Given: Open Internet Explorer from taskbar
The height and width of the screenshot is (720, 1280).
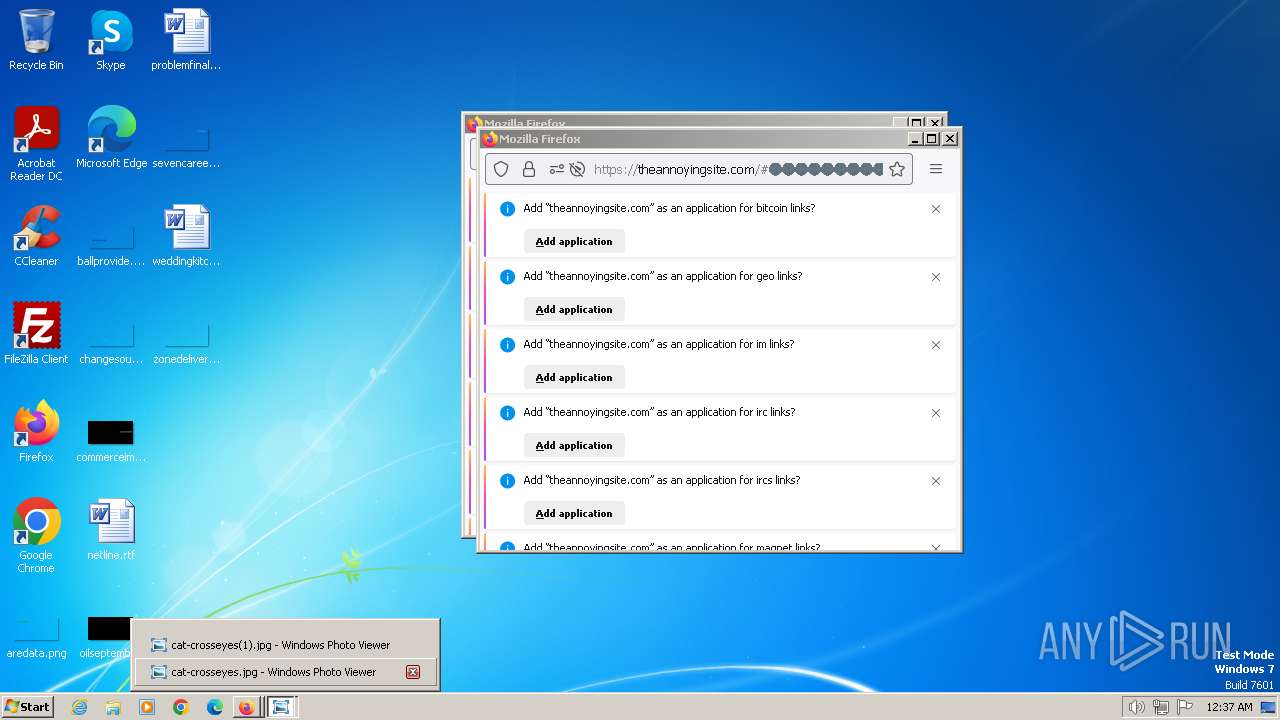Looking at the screenshot, I should pyautogui.click(x=79, y=707).
